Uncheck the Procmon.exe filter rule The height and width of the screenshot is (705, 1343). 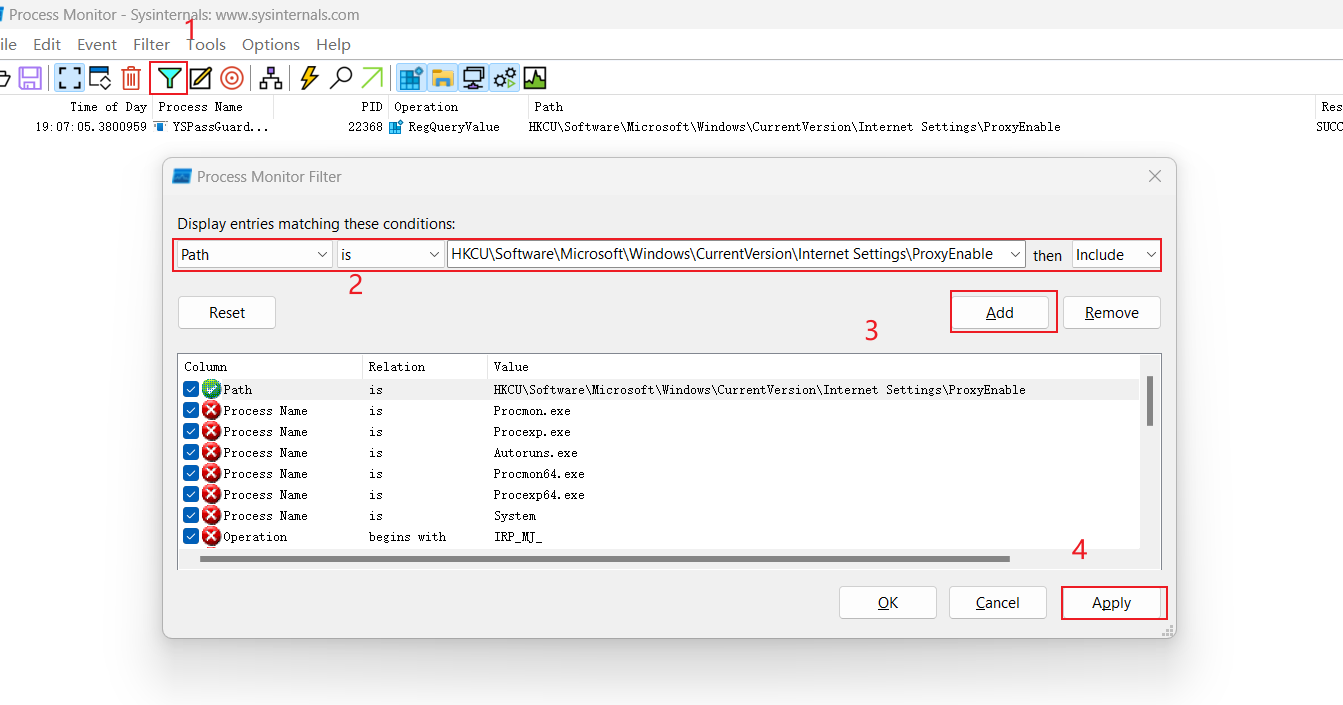pyautogui.click(x=190, y=410)
